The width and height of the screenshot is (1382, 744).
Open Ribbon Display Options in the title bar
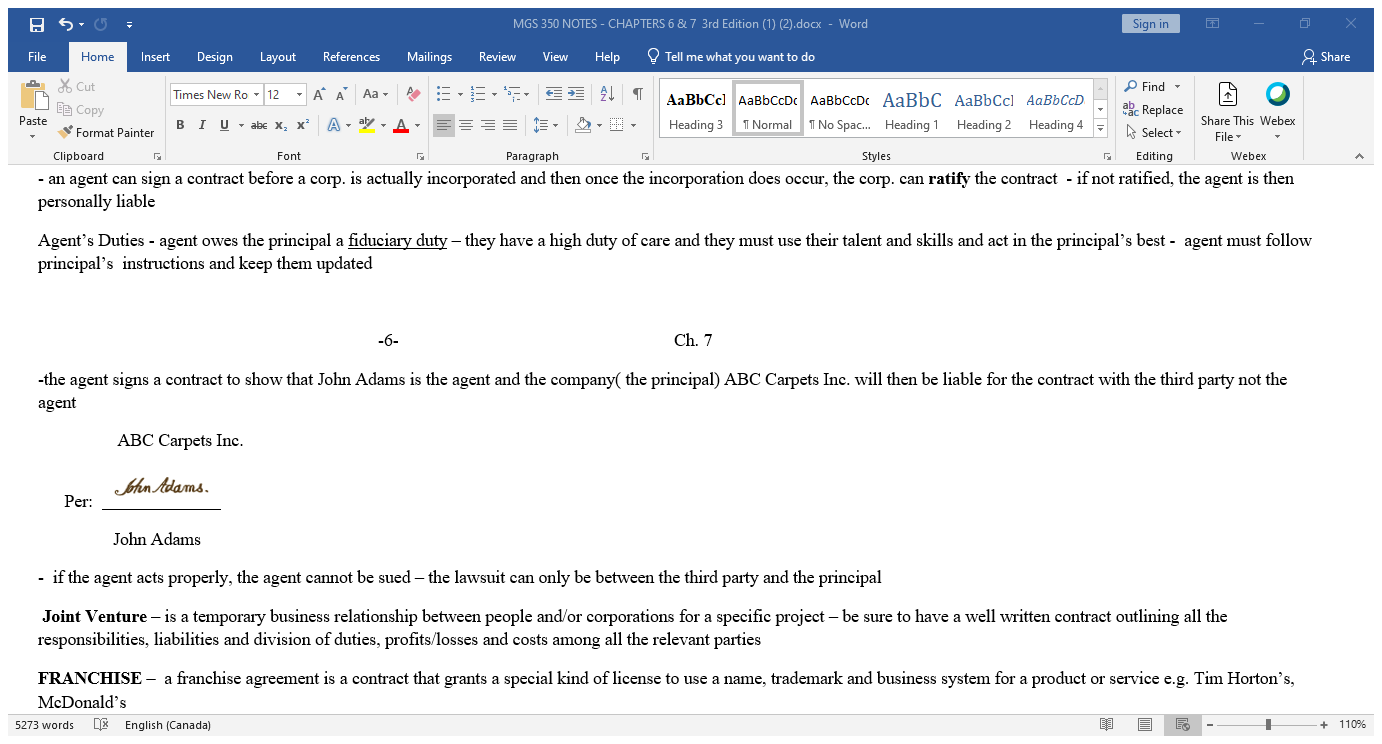point(1213,24)
